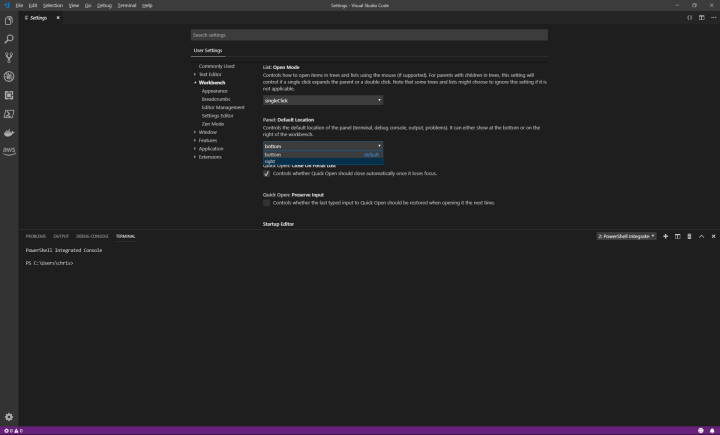The image size is (720, 435).
Task: Create a new terminal with plus icon
Action: tap(666, 236)
